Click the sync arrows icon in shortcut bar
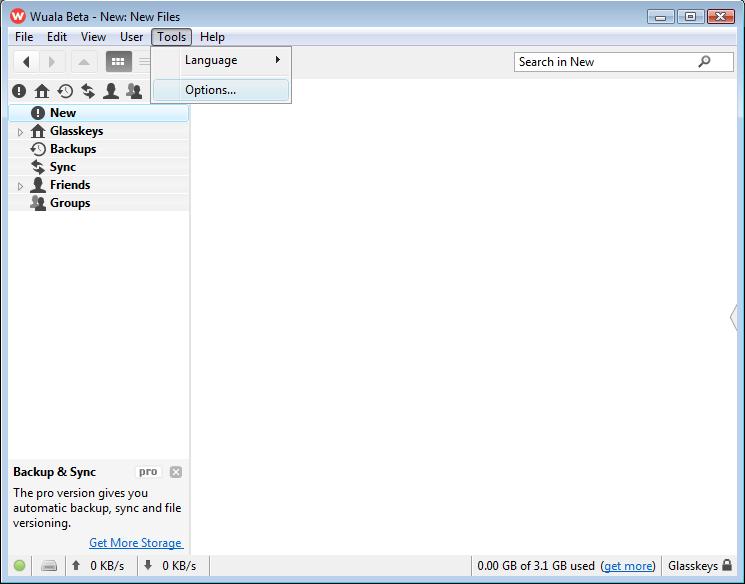Screen dimensions: 745x584 point(88,91)
